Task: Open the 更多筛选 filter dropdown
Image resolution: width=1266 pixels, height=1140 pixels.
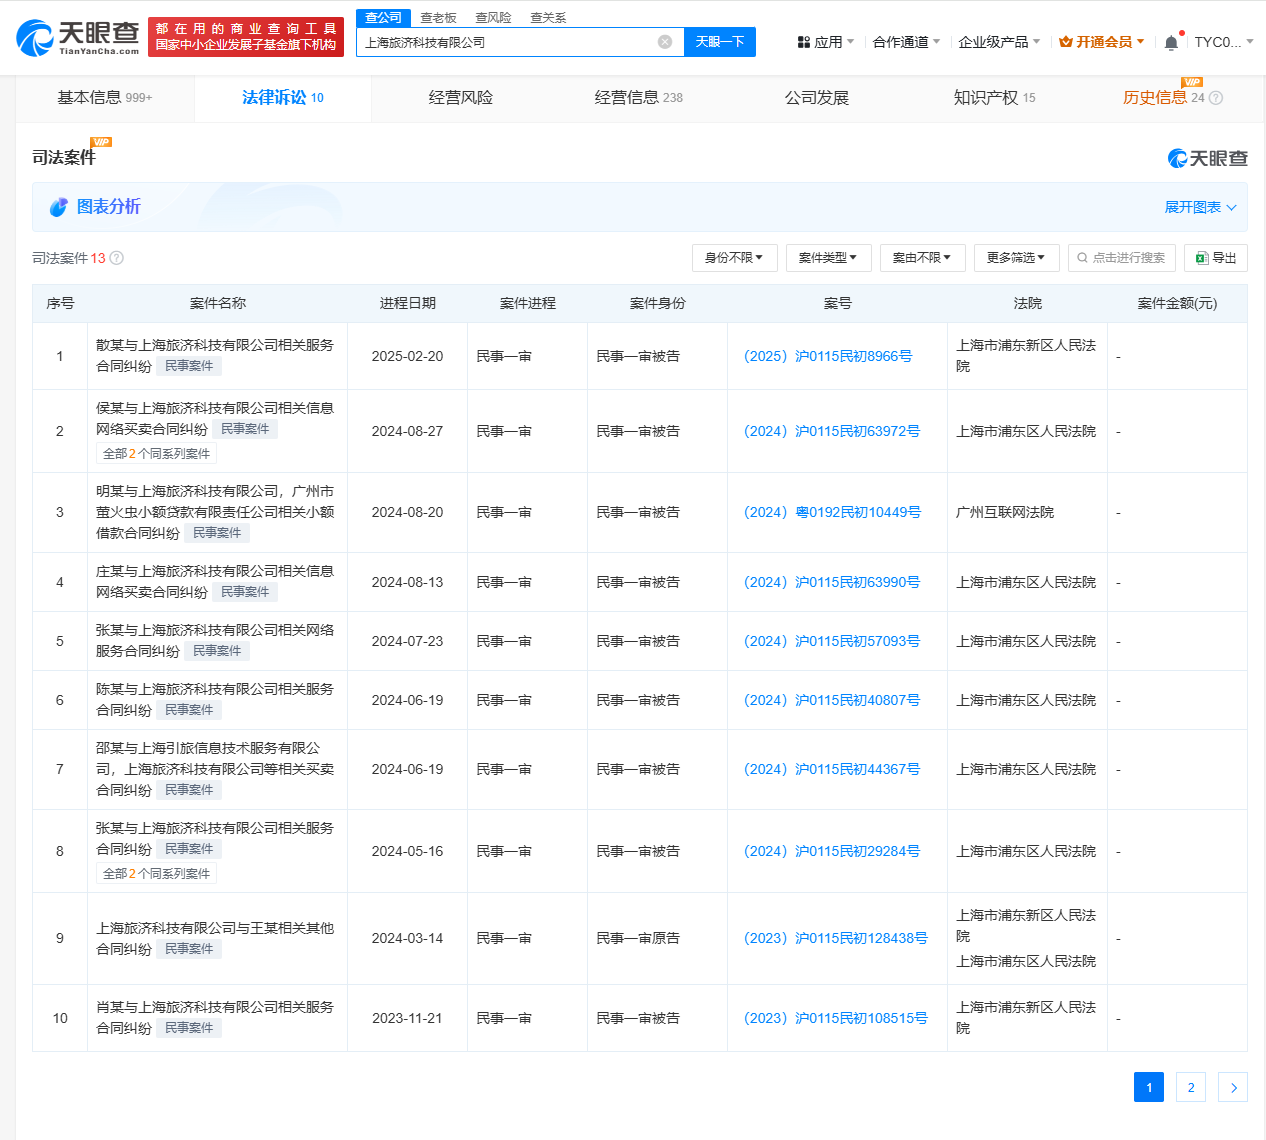Action: [x=1016, y=258]
